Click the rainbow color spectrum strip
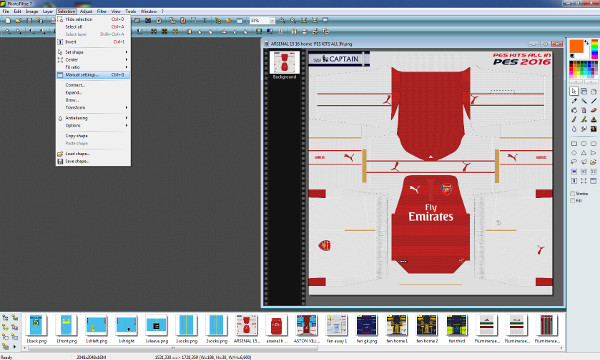The height and width of the screenshot is (360, 600). click(x=594, y=49)
